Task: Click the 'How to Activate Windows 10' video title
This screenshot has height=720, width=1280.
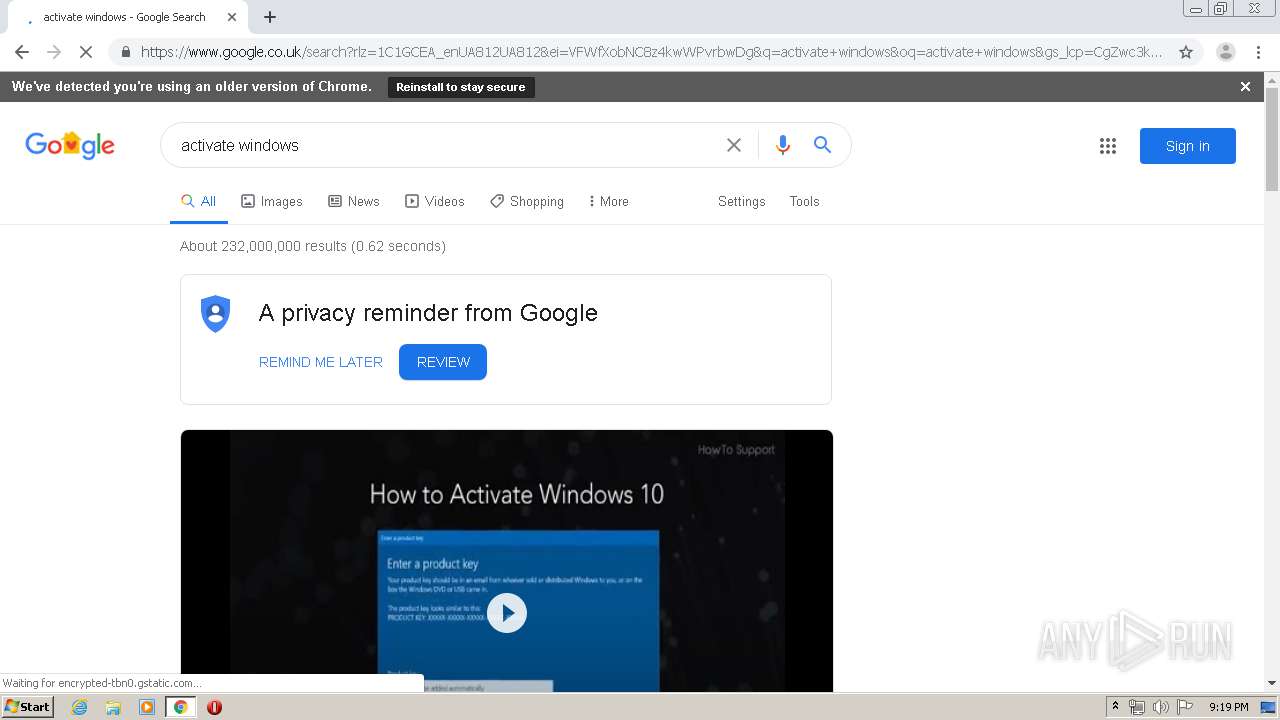Action: [x=517, y=494]
